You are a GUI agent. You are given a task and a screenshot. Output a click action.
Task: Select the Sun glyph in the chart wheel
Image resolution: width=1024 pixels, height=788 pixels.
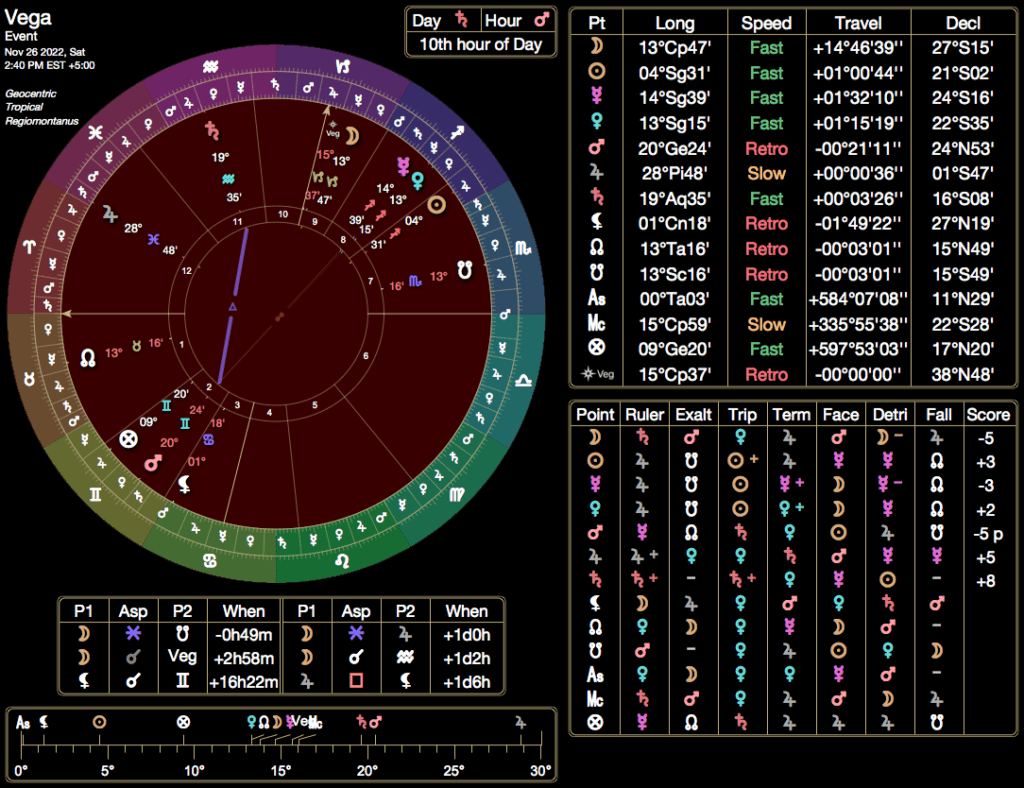pos(436,204)
